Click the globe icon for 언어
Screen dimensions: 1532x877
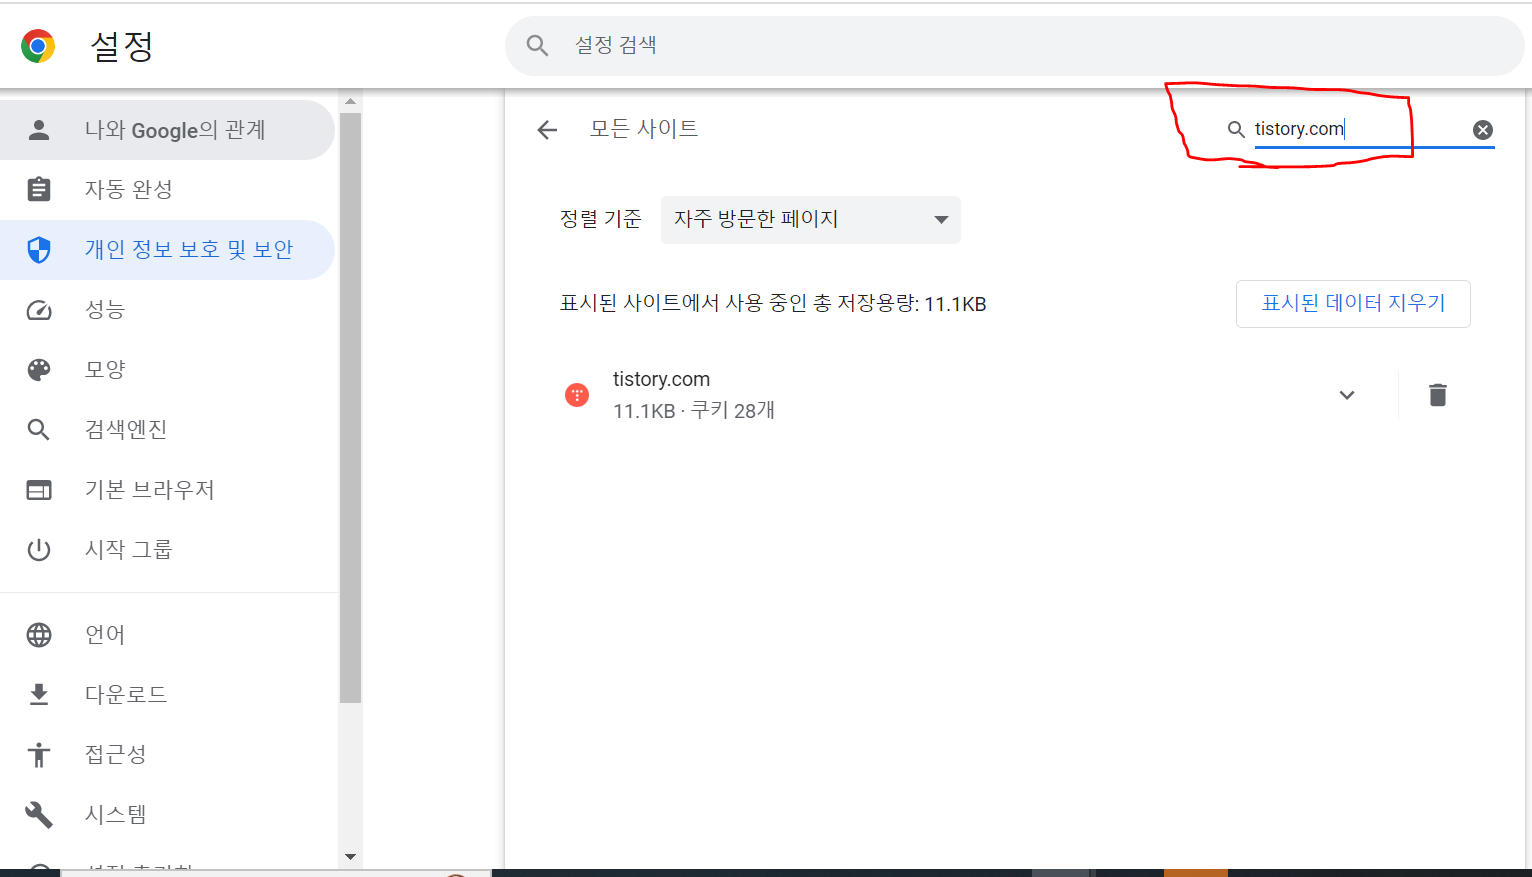pos(39,635)
